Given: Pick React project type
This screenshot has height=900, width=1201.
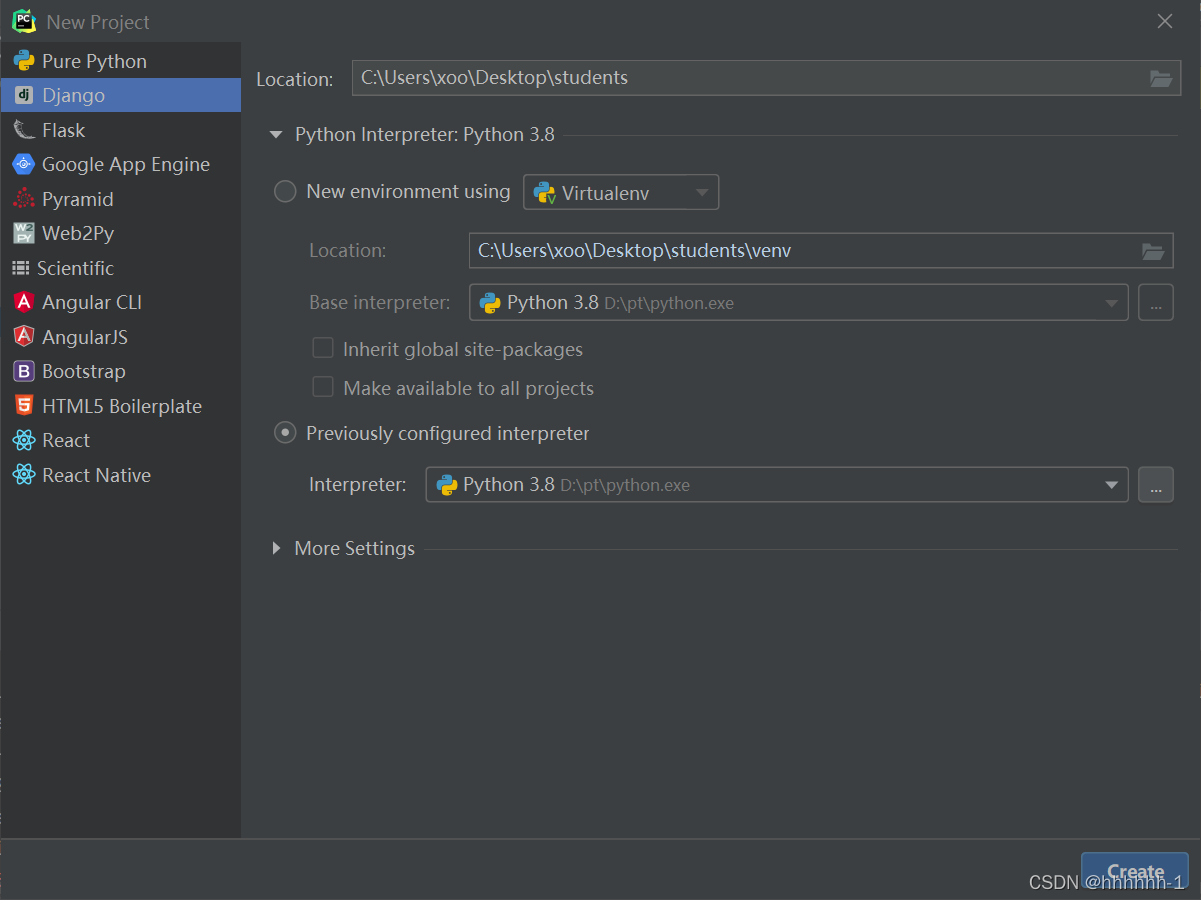Looking at the screenshot, I should (x=120, y=440).
